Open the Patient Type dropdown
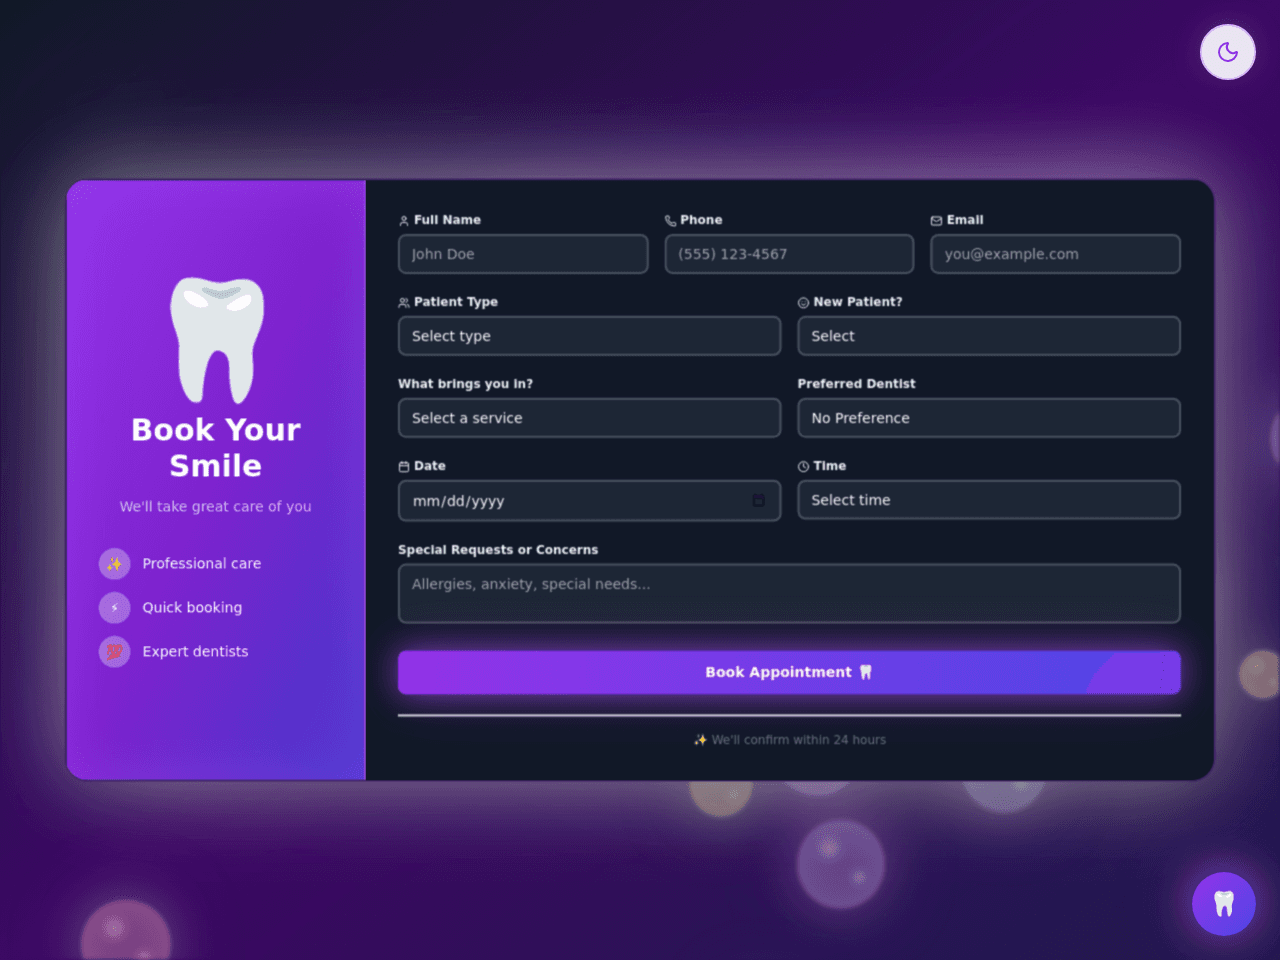The height and width of the screenshot is (960, 1280). pyautogui.click(x=589, y=336)
